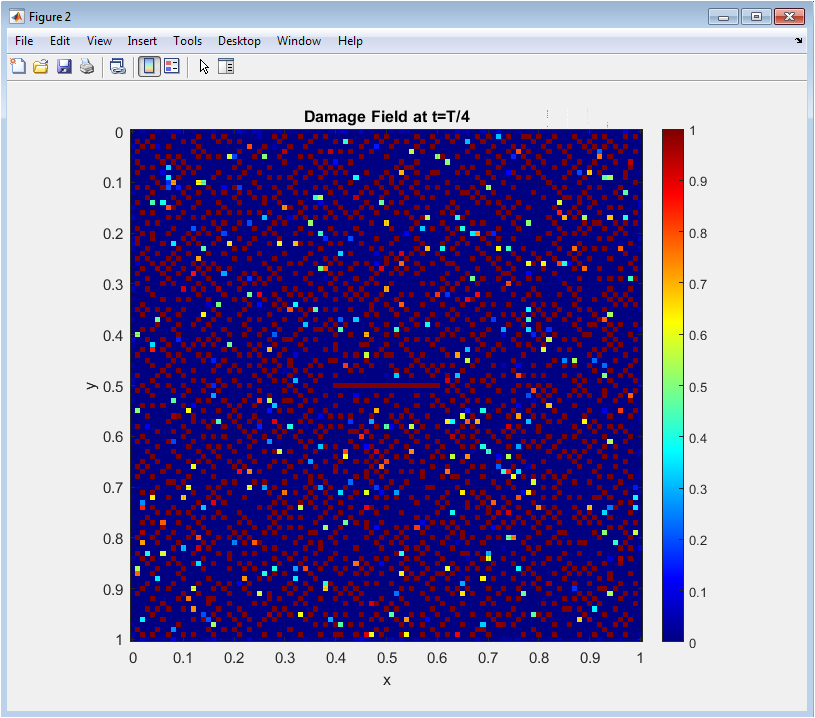Print the figure using the printer icon
This screenshot has width=815, height=718.
(87, 67)
